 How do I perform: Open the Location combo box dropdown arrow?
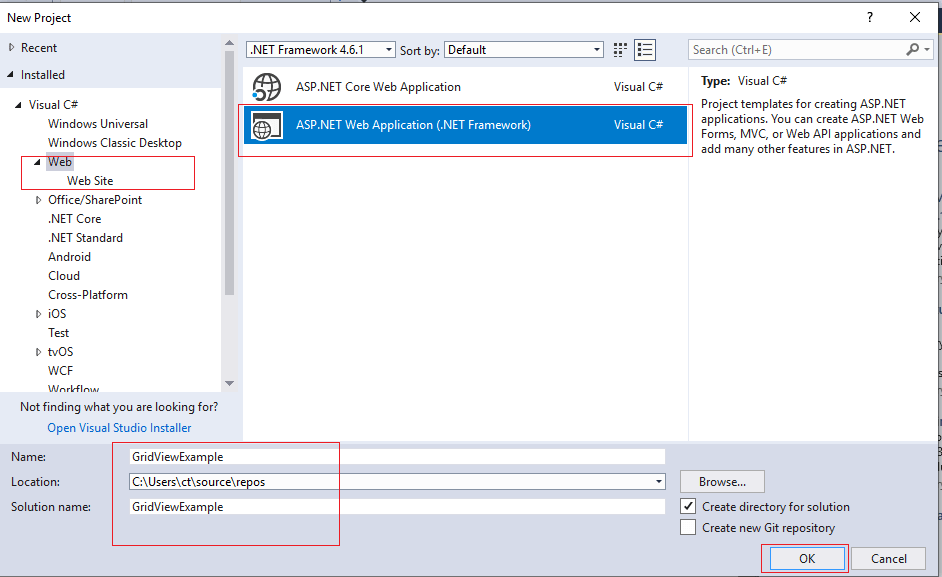(659, 481)
